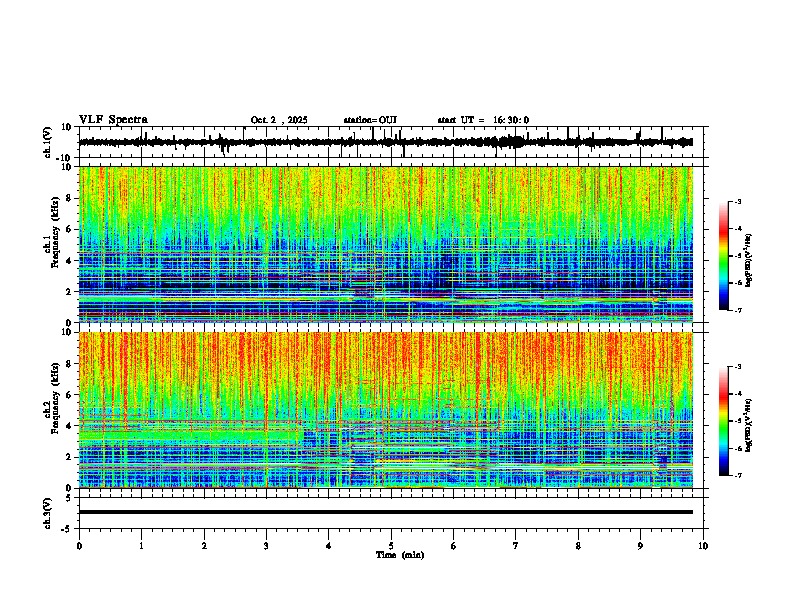Click the ch.1 log(PSD) color scale title
Image resolution: width=792 pixels, height=612 pixels.
point(749,261)
